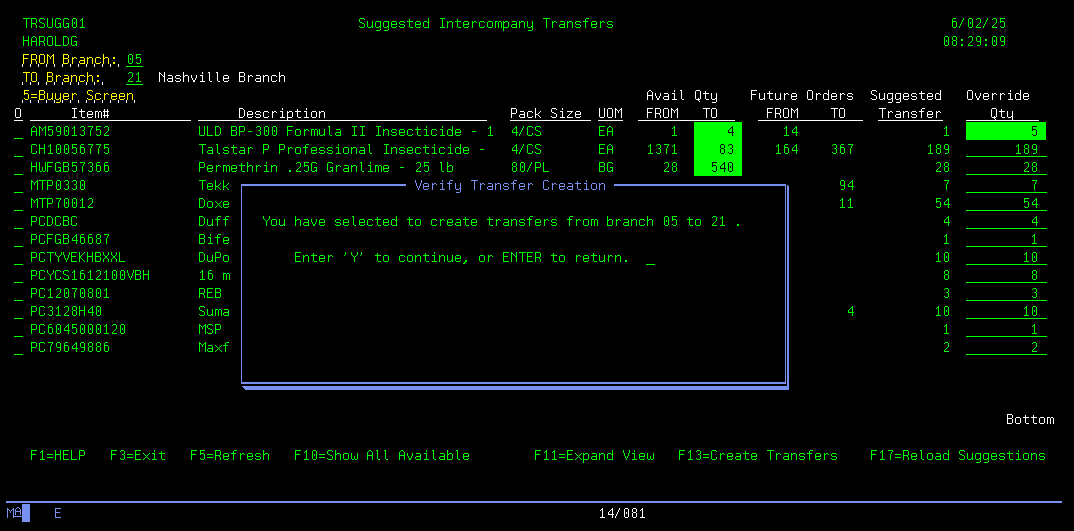Click option field for item PC79649886
This screenshot has height=531, width=1074.
(x=18, y=348)
